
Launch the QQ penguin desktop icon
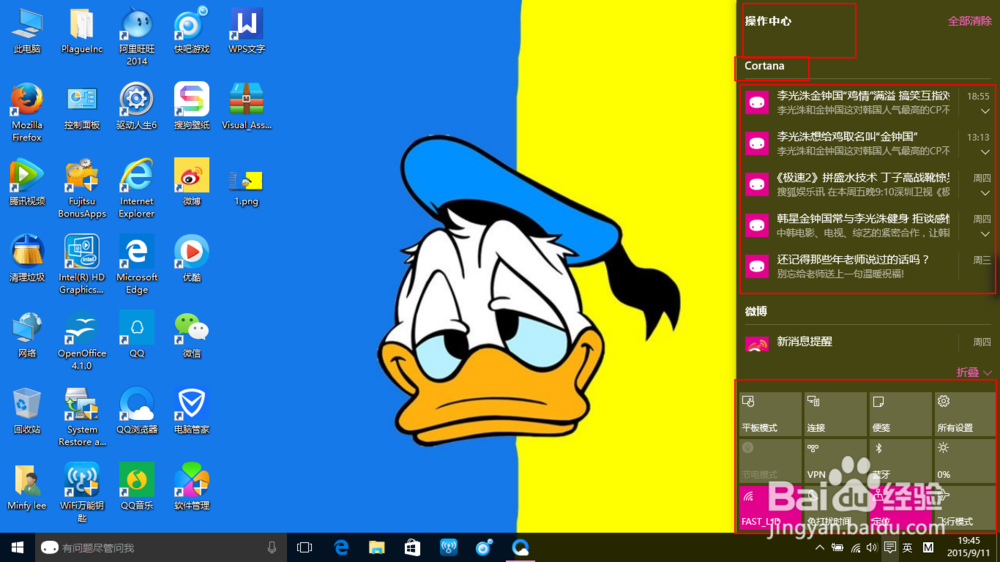(136, 334)
